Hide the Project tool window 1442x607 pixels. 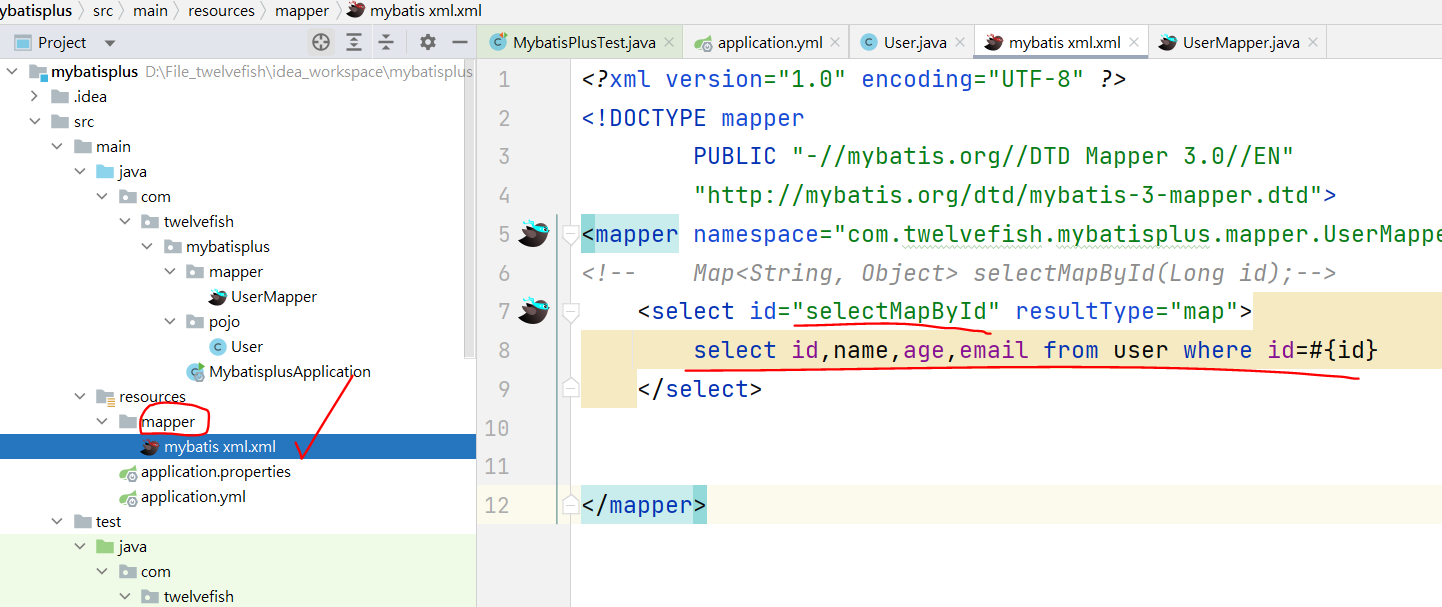460,42
